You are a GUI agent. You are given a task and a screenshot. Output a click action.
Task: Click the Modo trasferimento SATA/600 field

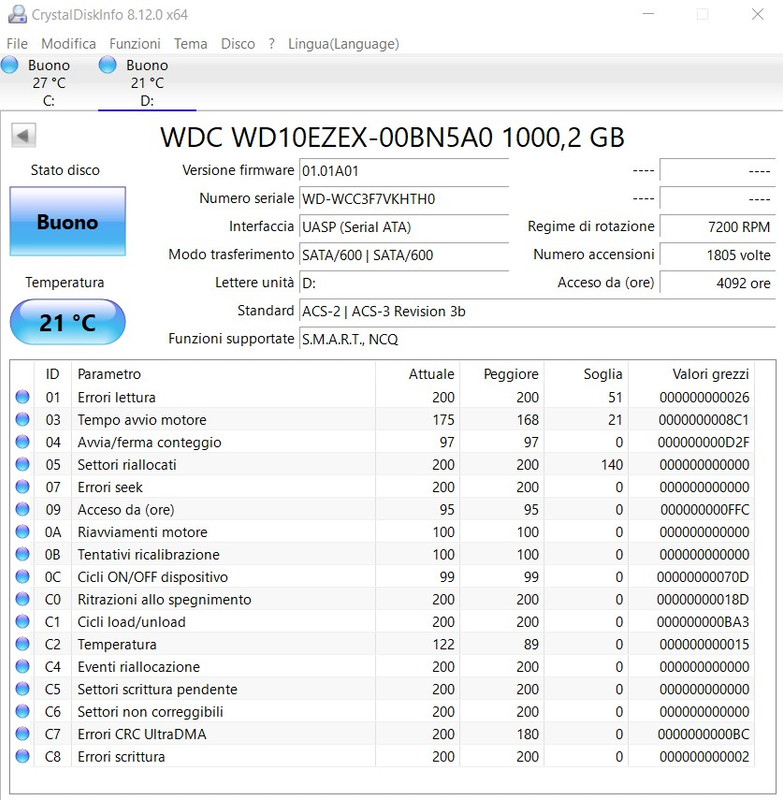coord(404,255)
